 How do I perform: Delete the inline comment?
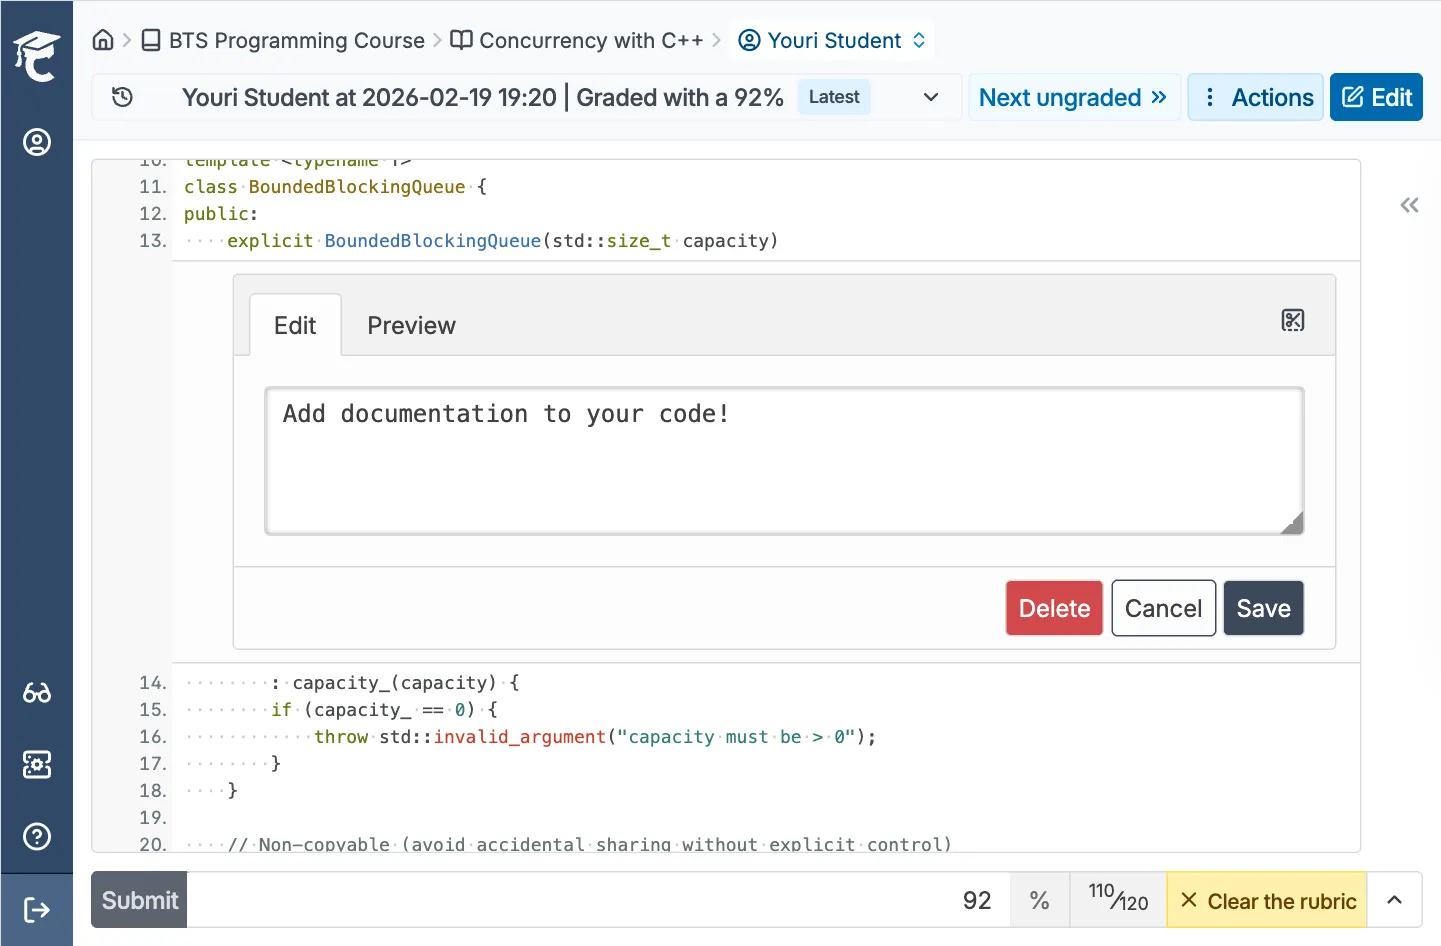1054,608
